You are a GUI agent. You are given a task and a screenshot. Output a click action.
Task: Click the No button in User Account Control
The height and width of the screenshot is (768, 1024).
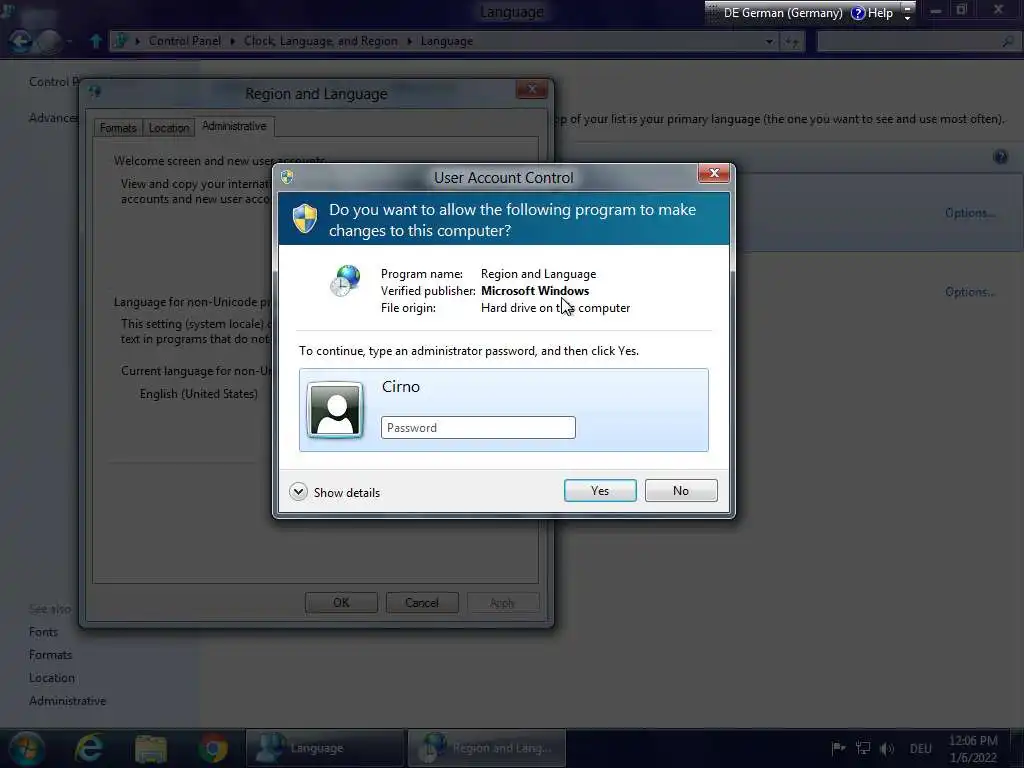[x=680, y=490]
